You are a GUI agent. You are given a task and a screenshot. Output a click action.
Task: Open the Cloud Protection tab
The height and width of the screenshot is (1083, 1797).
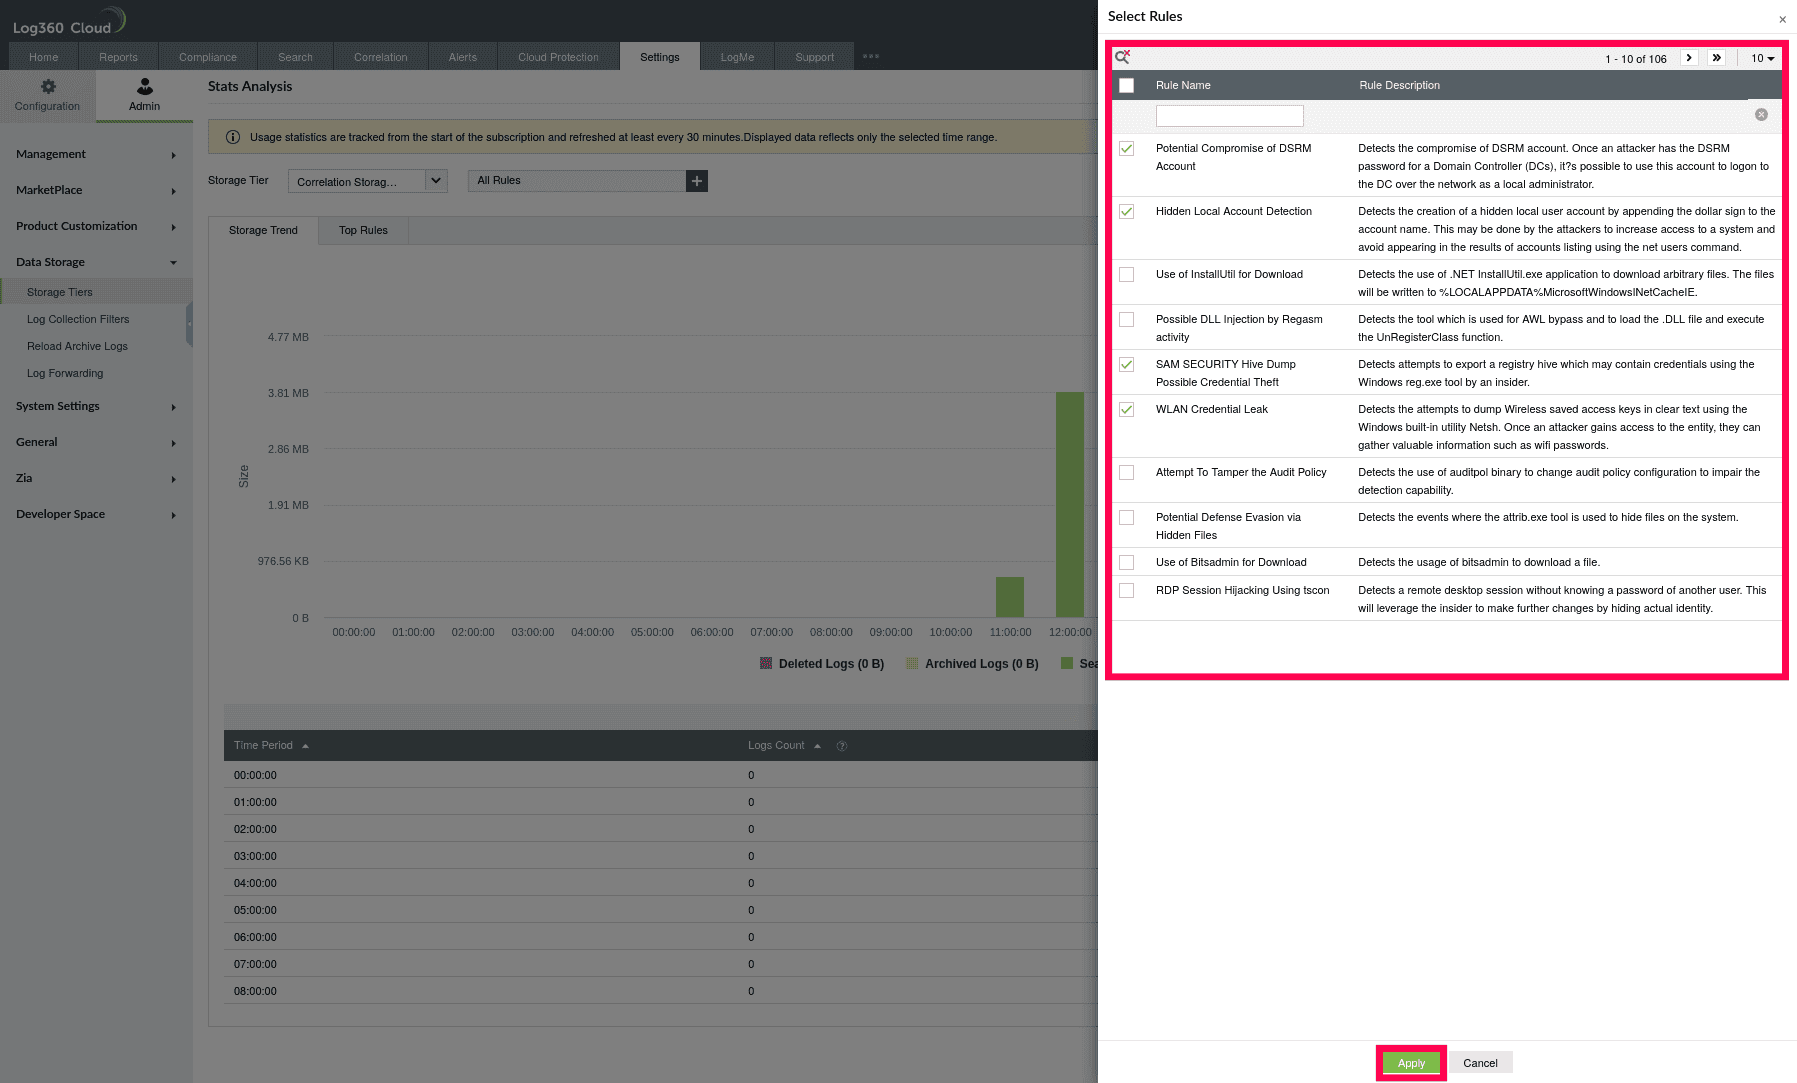tap(558, 57)
